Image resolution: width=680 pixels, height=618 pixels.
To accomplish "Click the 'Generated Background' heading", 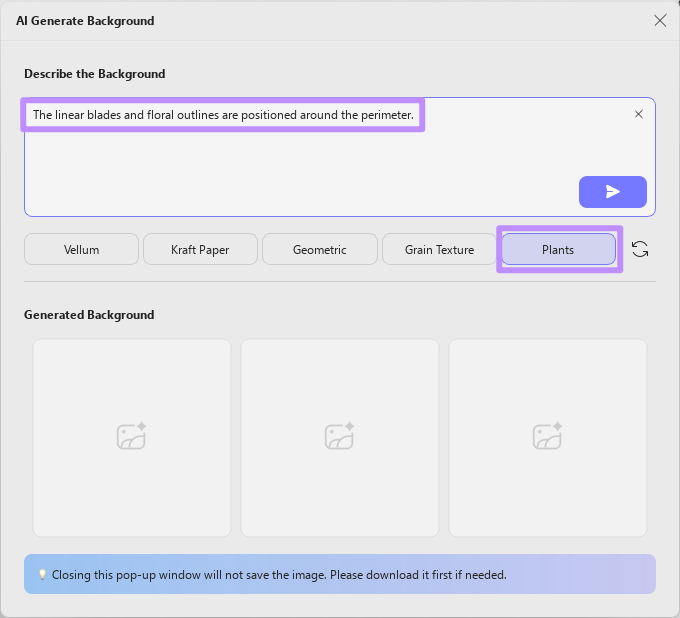I will [89, 314].
